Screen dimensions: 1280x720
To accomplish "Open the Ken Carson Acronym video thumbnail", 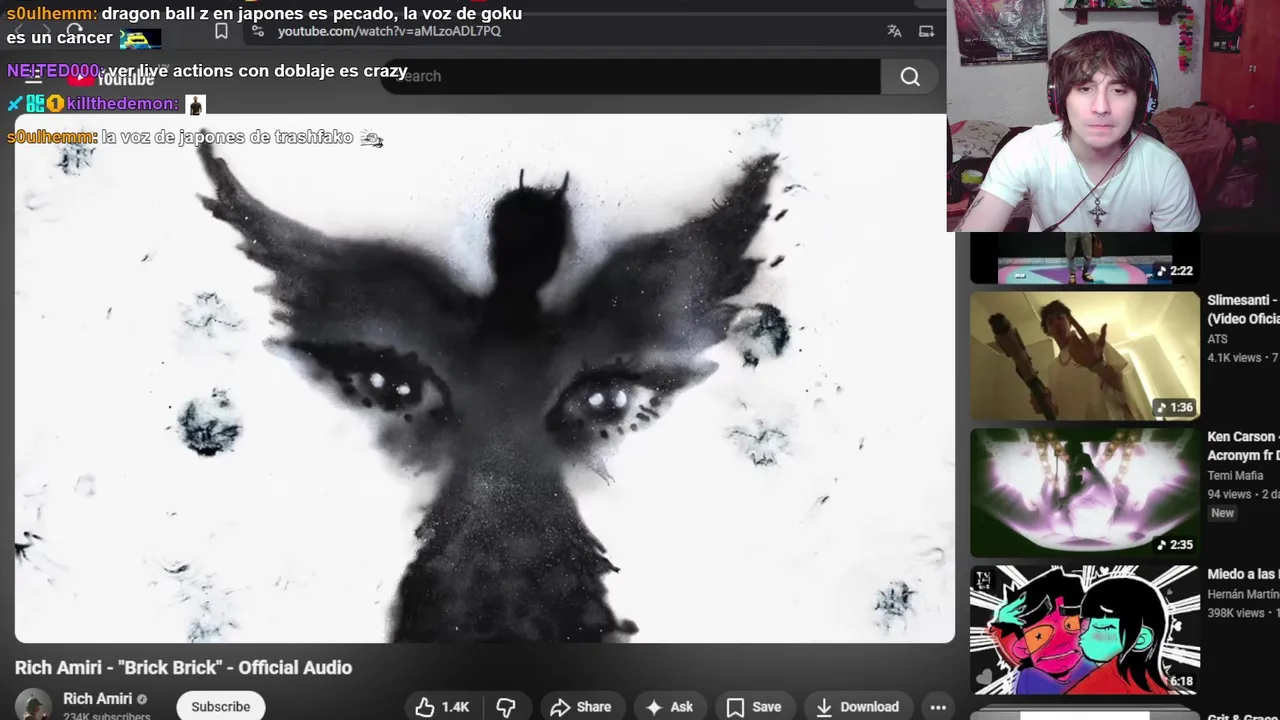I will tap(1085, 492).
